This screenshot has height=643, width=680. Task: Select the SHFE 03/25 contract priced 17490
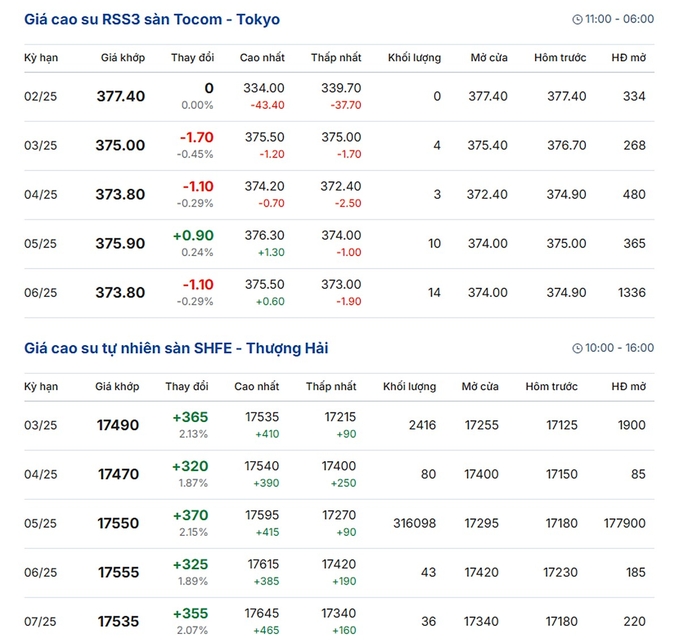click(339, 425)
